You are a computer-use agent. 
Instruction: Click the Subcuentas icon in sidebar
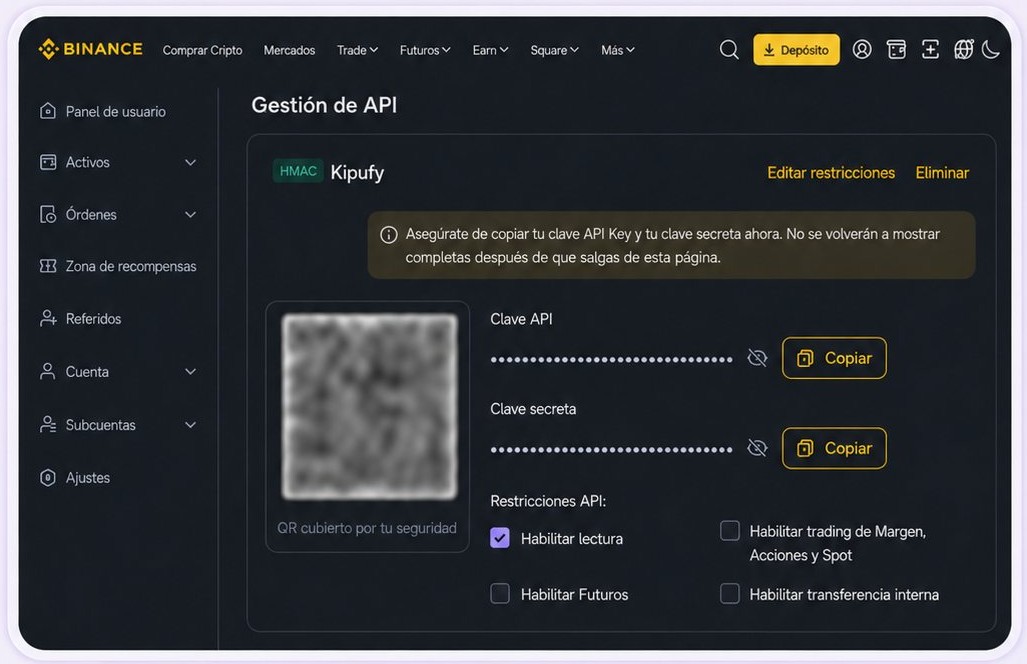pyautogui.click(x=48, y=424)
